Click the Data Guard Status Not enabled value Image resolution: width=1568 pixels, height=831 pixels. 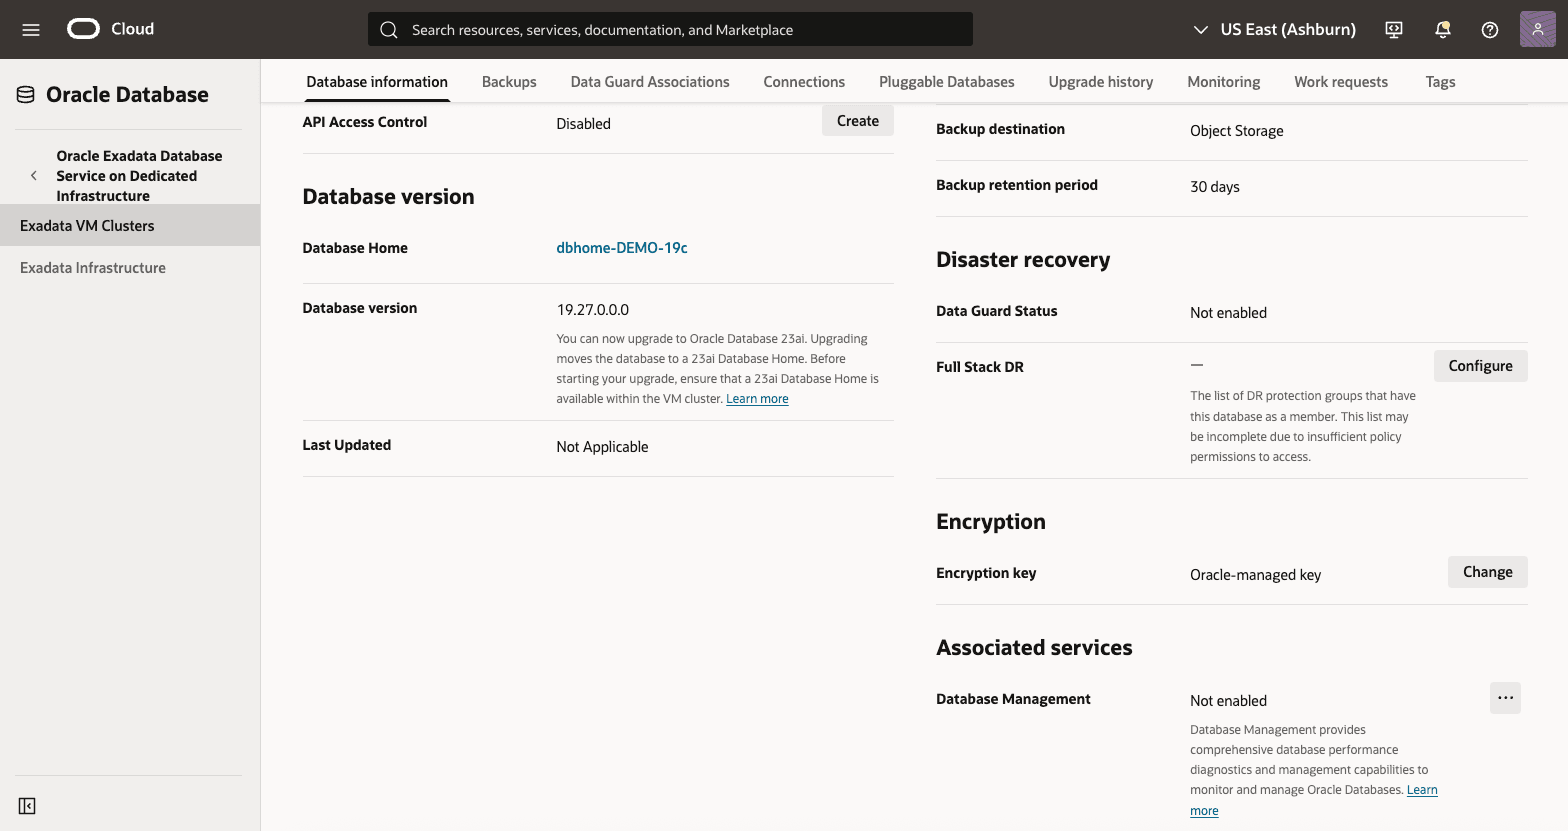[1228, 313]
